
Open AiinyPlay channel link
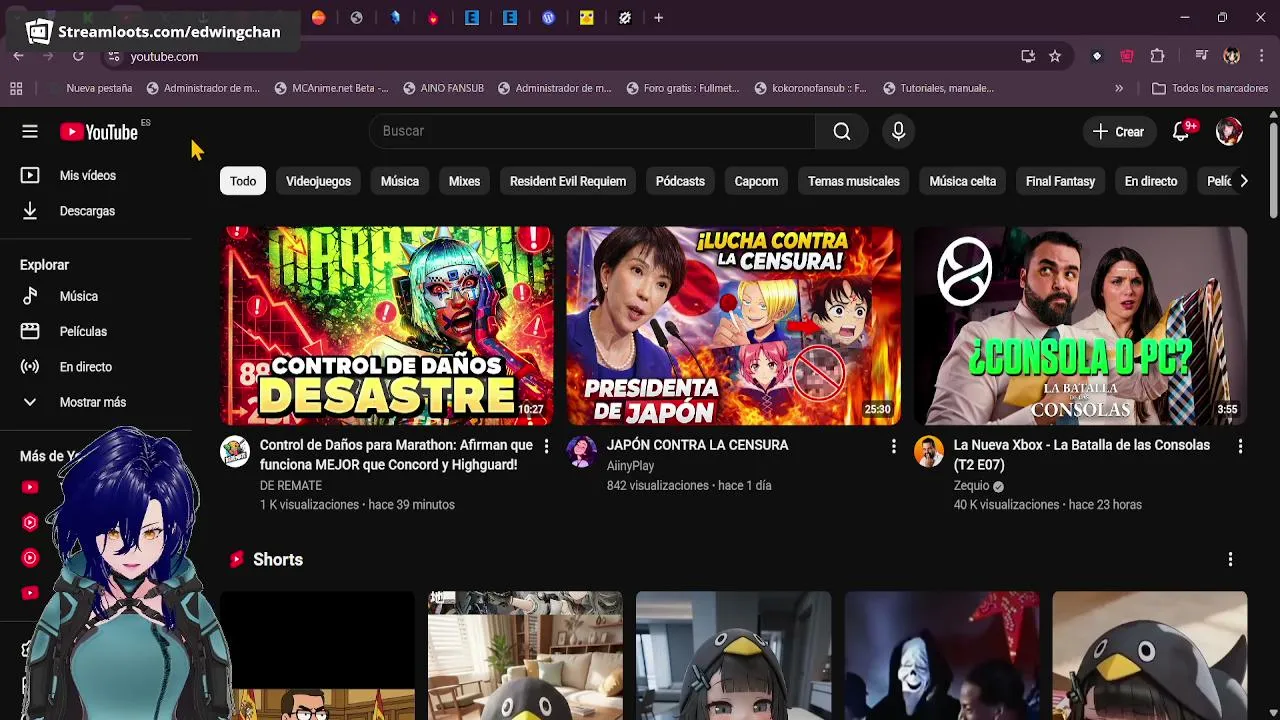coord(630,465)
